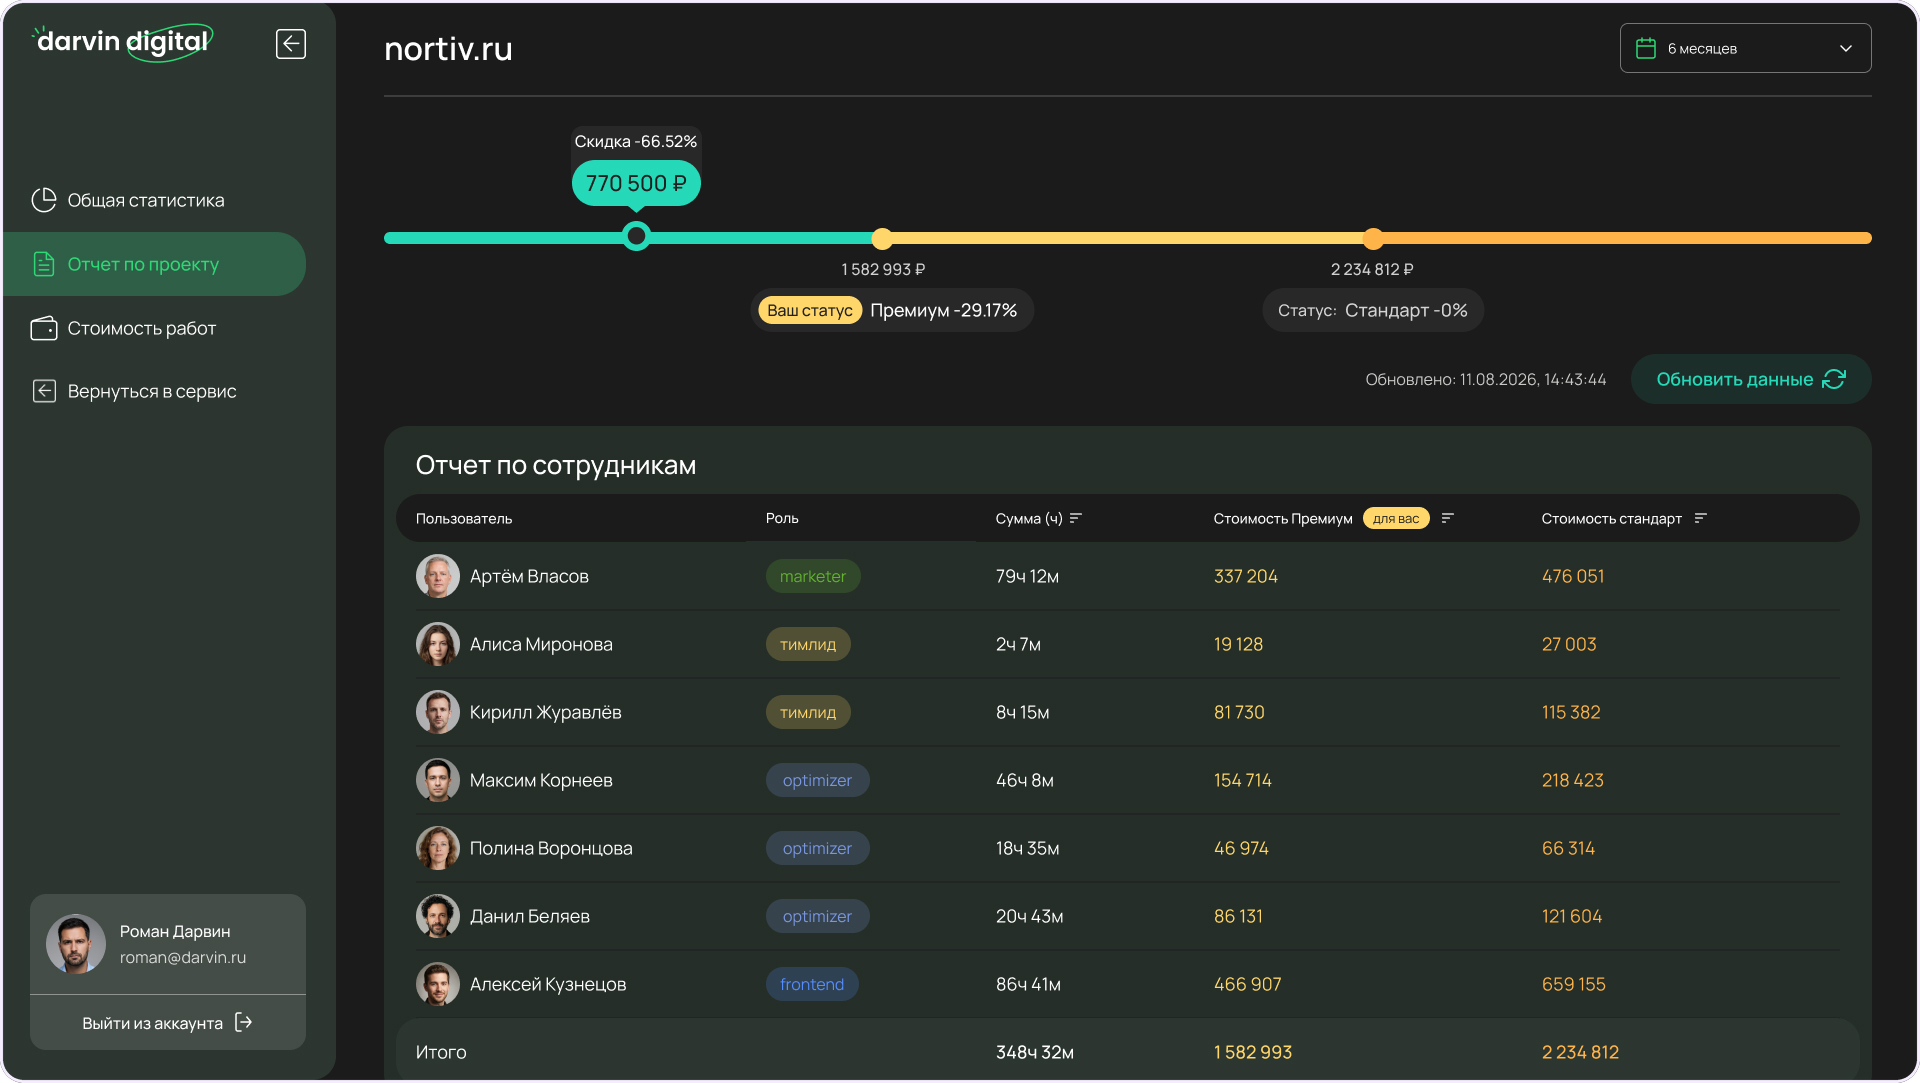1920x1083 pixels.
Task: Click the back arrow icon for Вернуться в сервис
Action: tap(44, 391)
